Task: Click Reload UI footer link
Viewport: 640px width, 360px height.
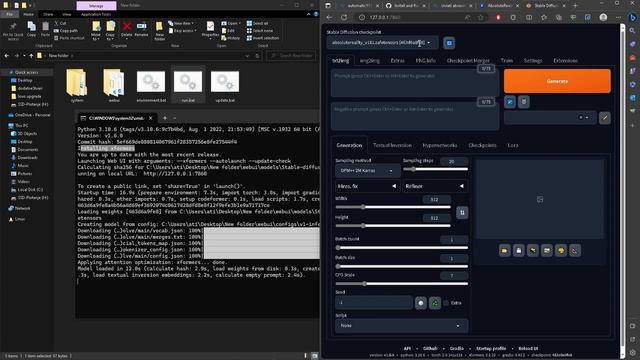Action: (528, 349)
